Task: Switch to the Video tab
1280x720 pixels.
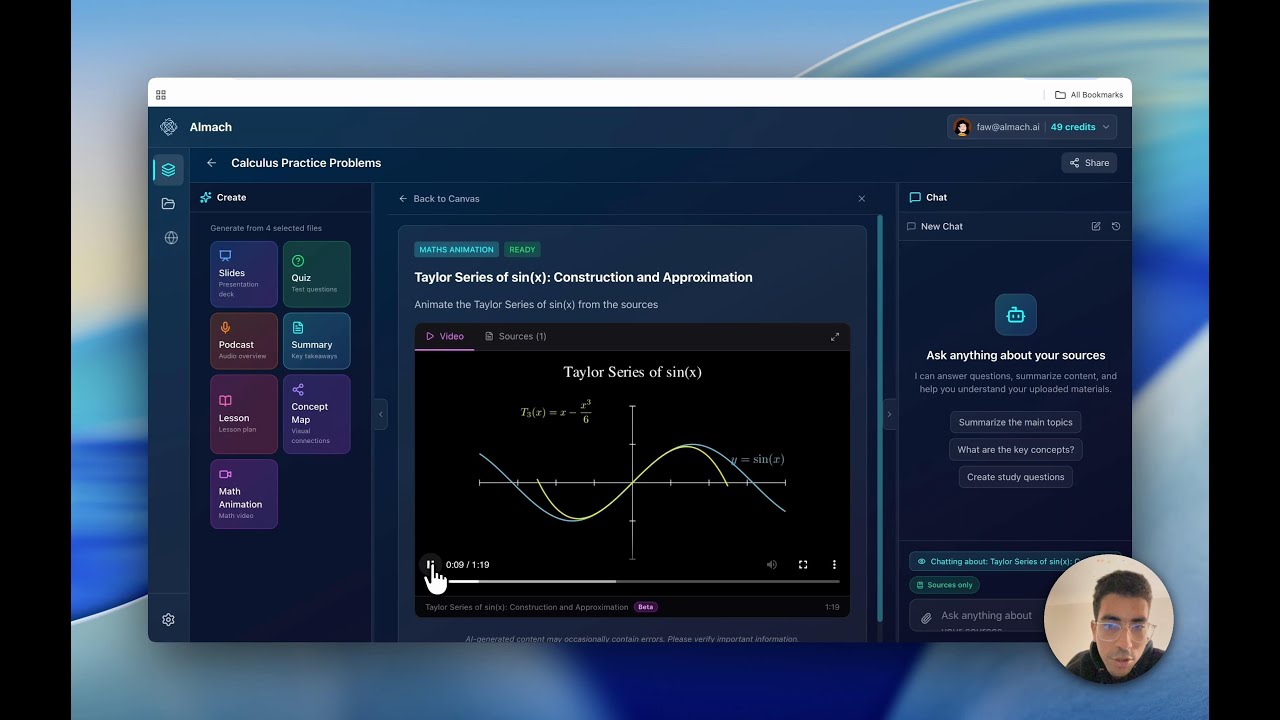Action: [445, 336]
